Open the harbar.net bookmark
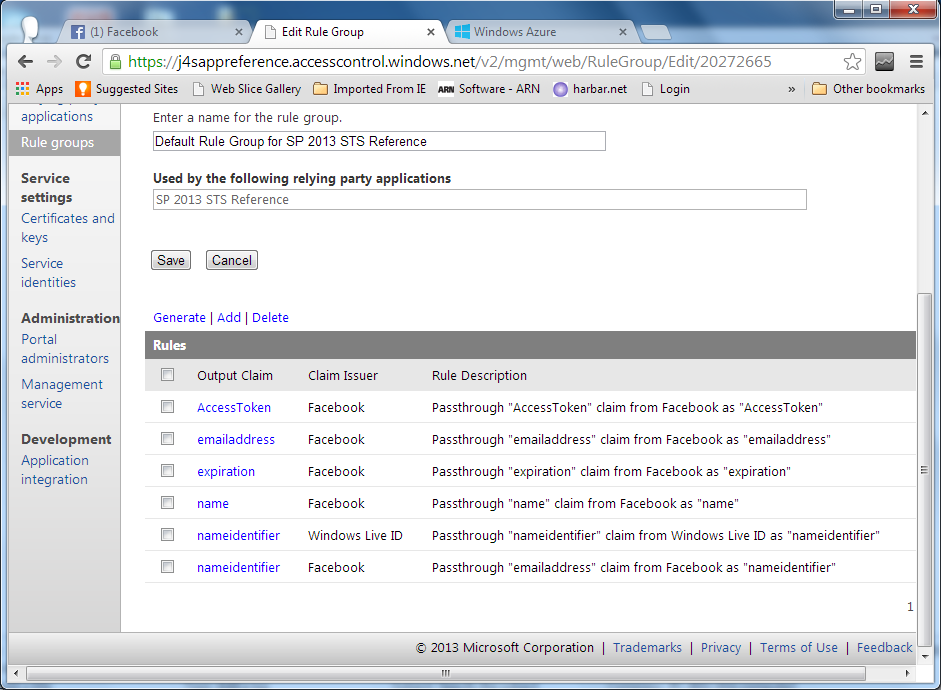 pos(590,89)
